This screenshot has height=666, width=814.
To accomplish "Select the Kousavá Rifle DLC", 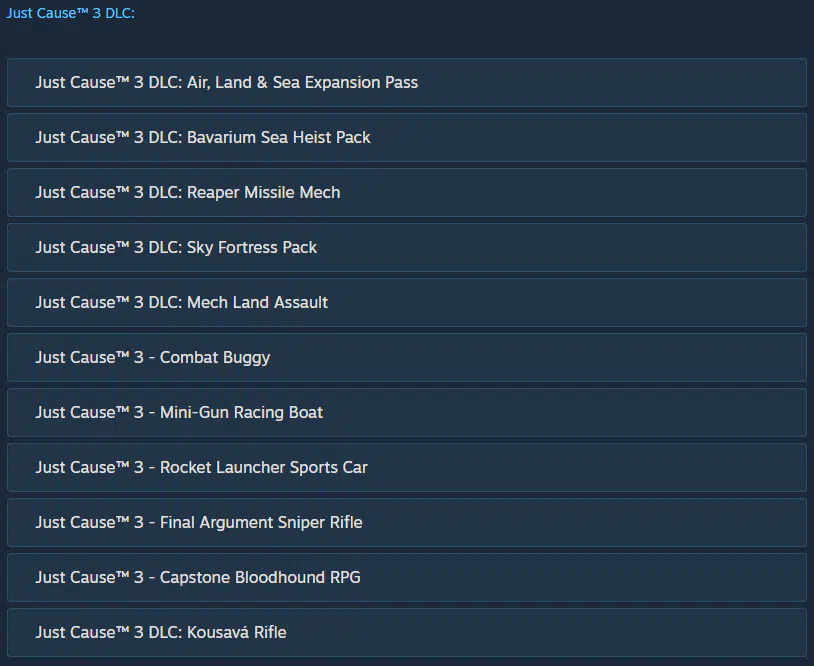I will [161, 632].
